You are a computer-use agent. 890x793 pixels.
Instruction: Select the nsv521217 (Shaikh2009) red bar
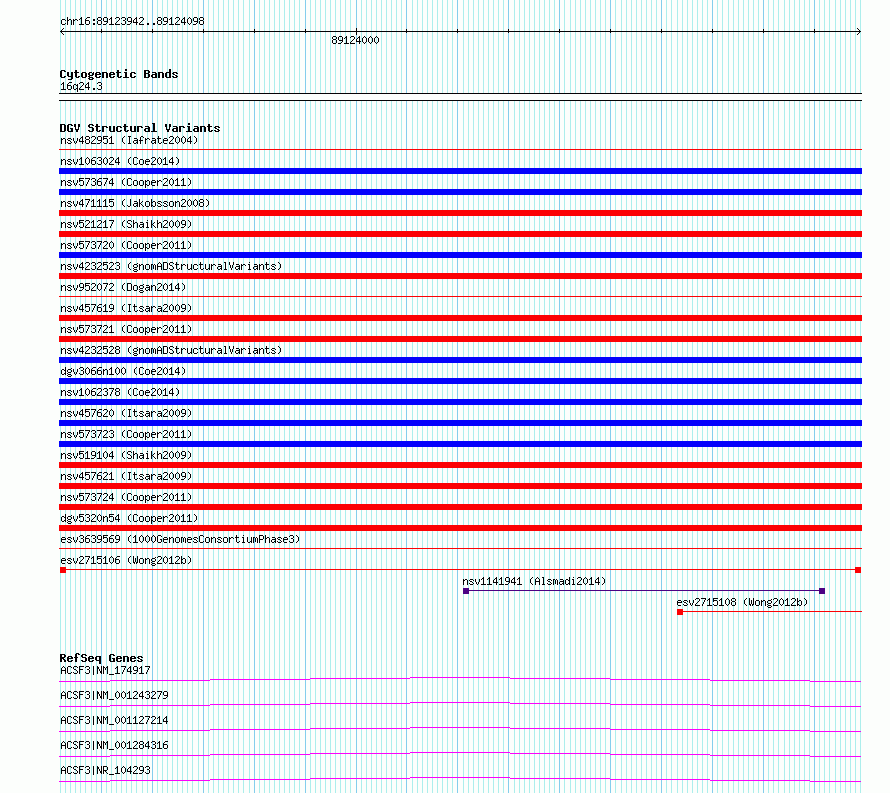(460, 234)
